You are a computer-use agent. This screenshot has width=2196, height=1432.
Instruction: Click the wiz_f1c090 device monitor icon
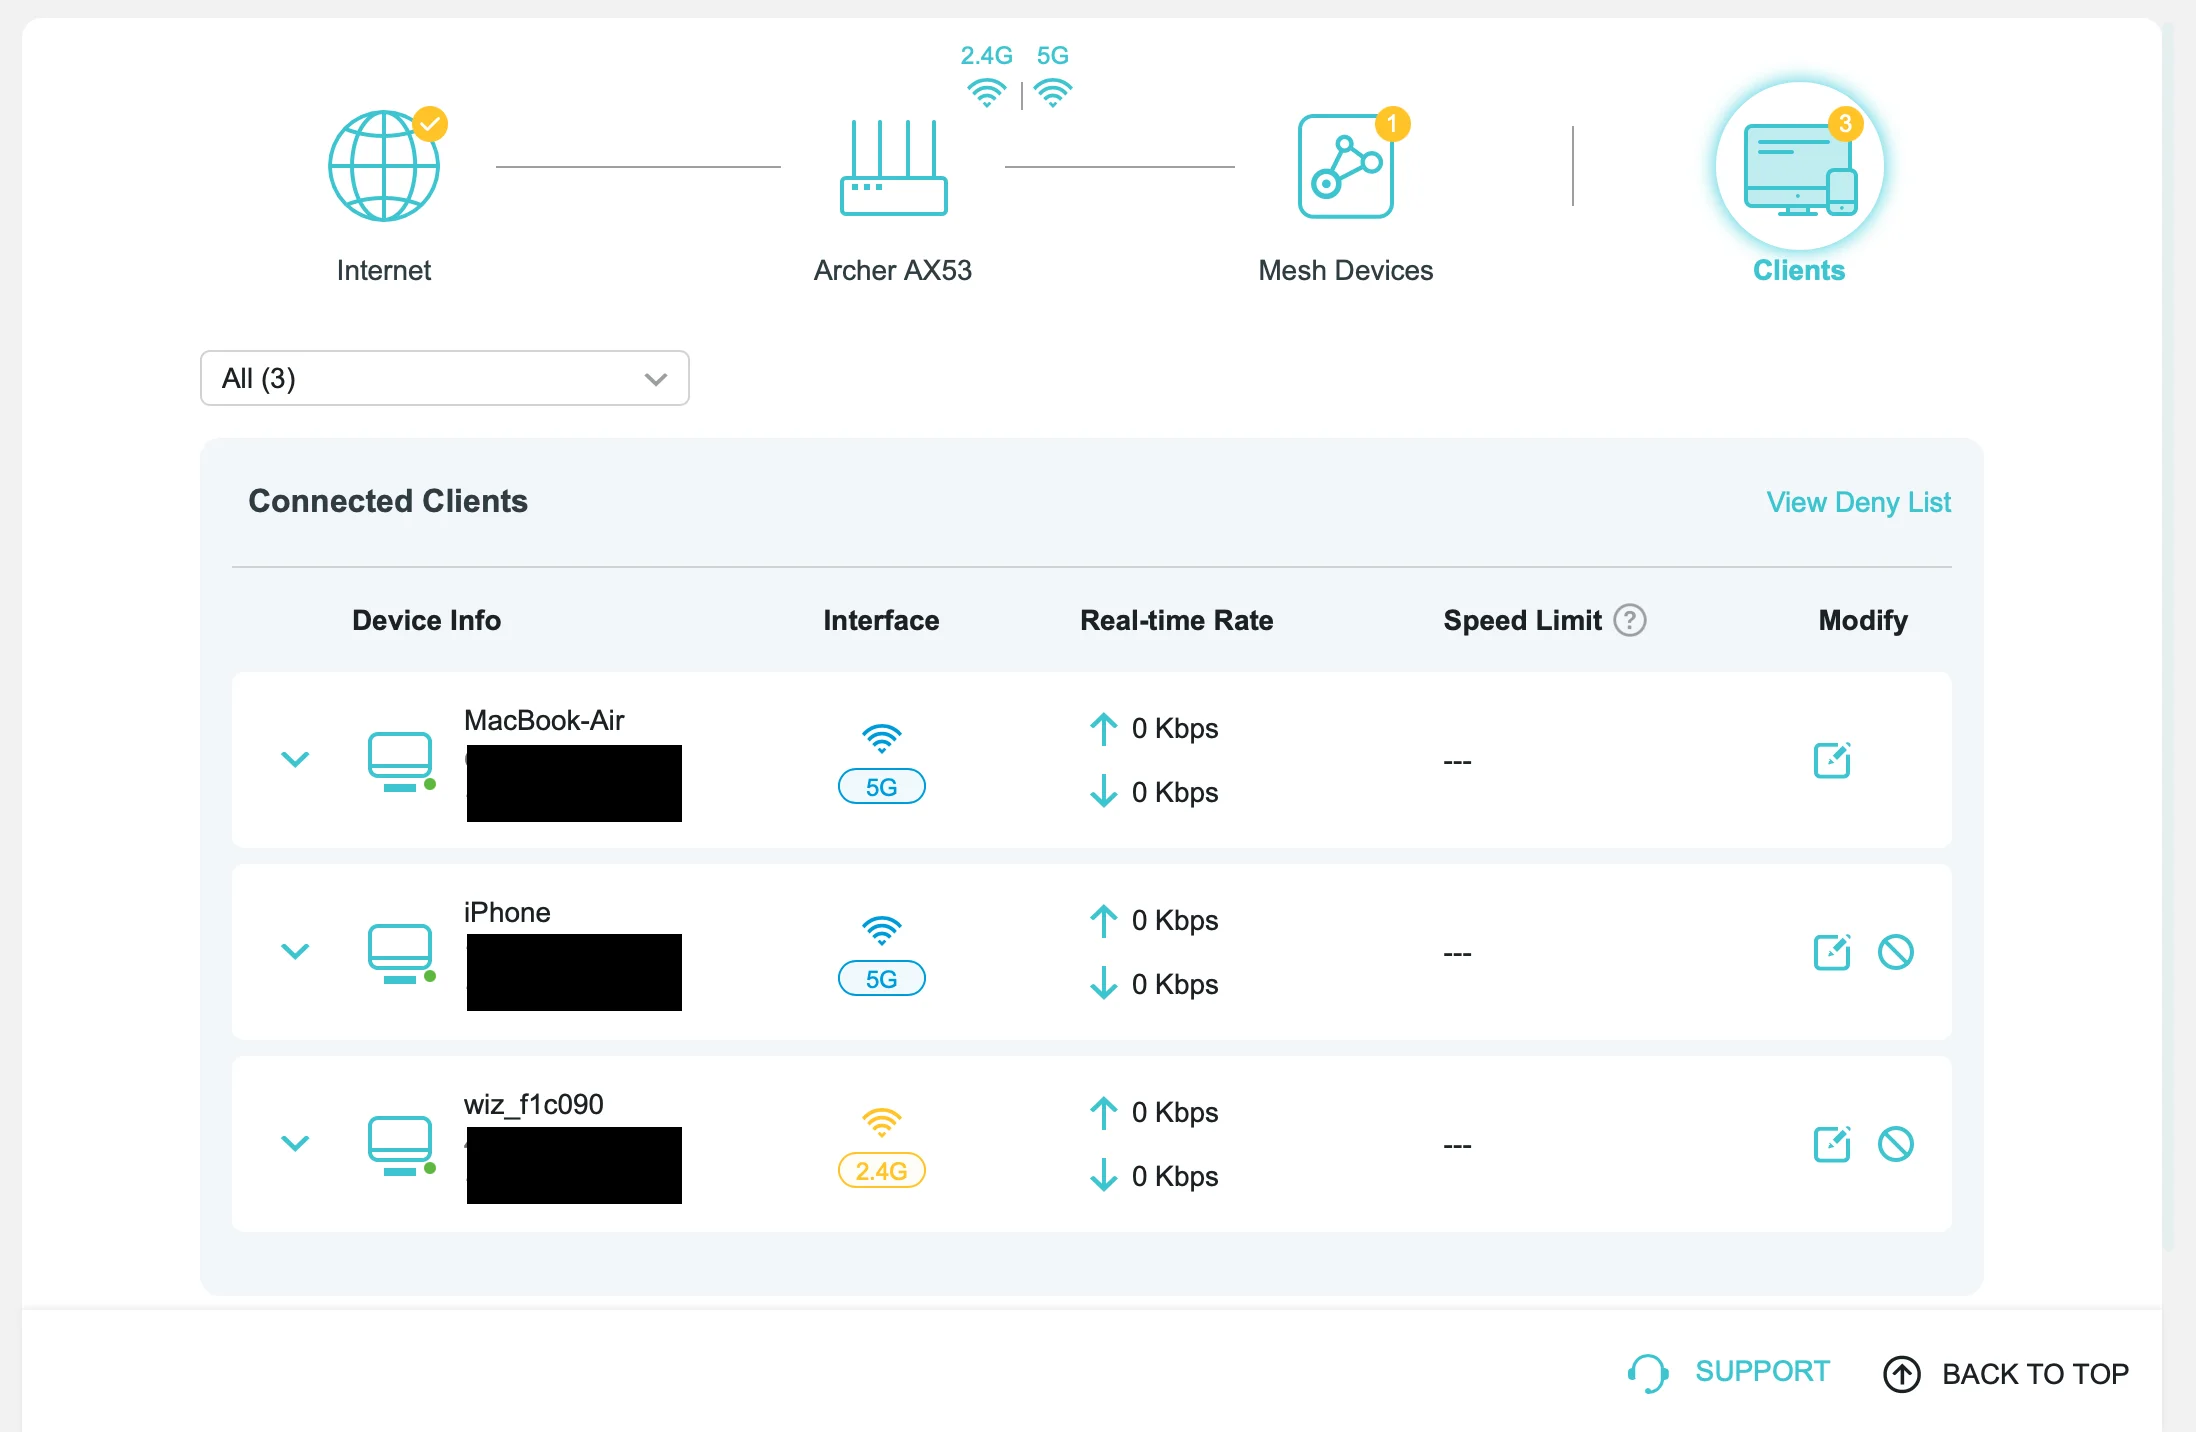[x=401, y=1146]
